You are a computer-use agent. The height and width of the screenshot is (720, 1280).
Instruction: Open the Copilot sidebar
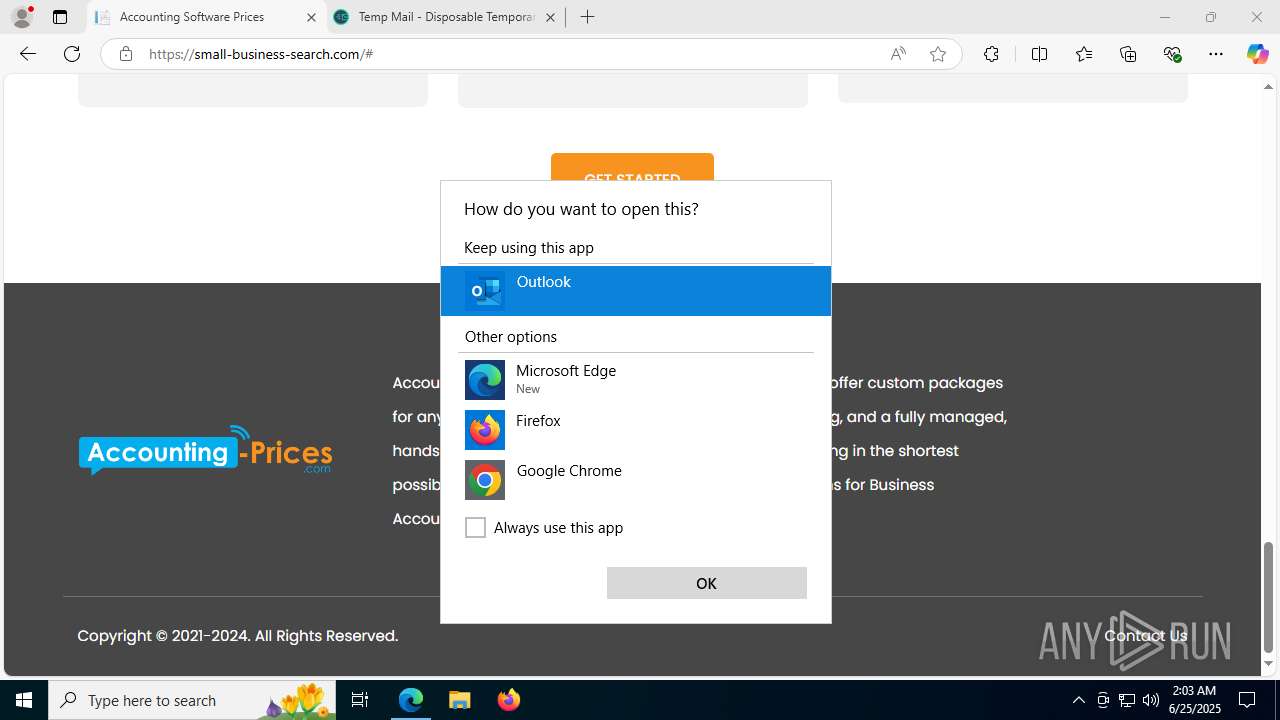[x=1257, y=54]
